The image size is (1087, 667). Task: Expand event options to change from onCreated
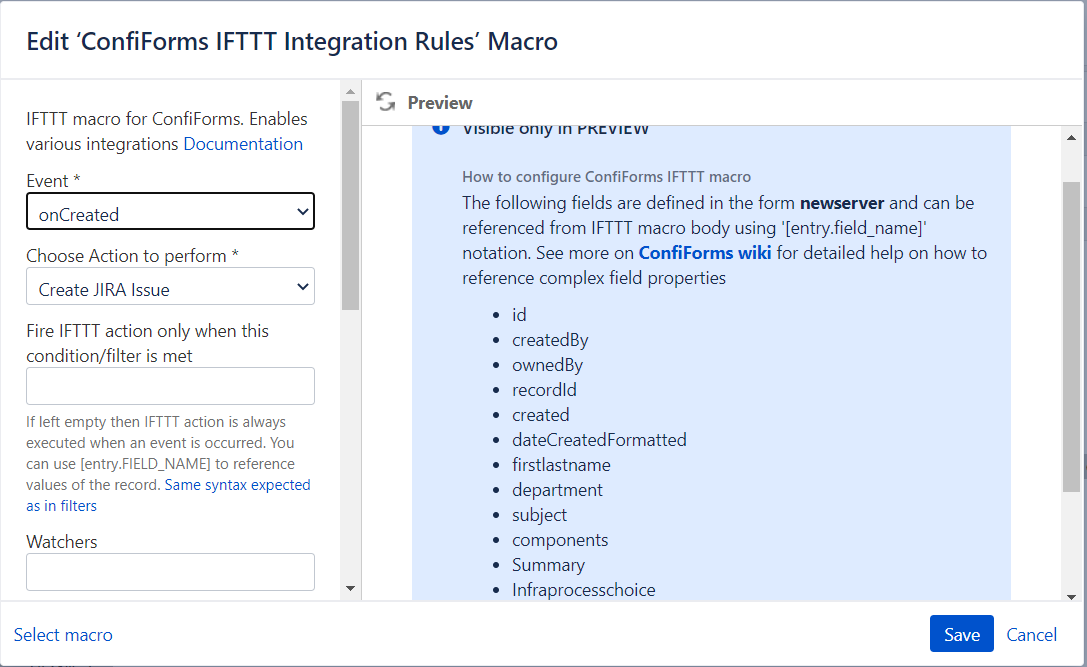tap(170, 212)
